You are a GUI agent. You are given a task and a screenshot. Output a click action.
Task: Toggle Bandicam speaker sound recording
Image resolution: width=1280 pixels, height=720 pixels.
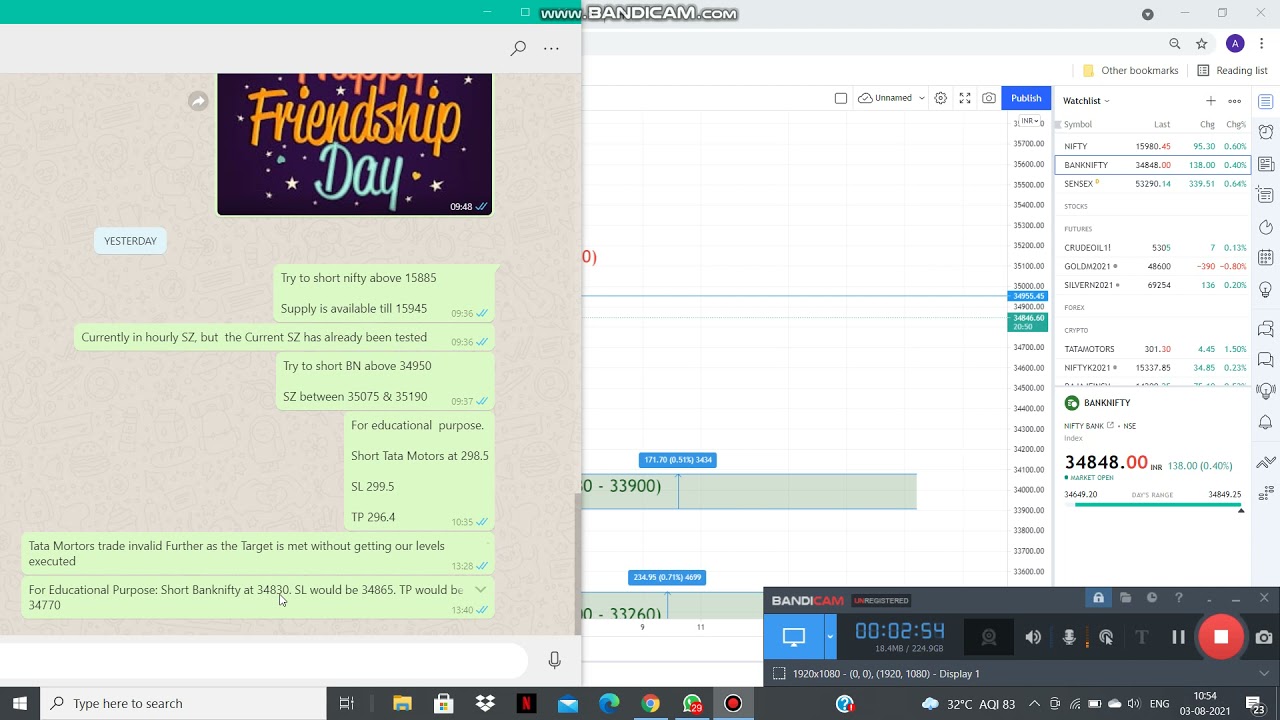(1033, 637)
